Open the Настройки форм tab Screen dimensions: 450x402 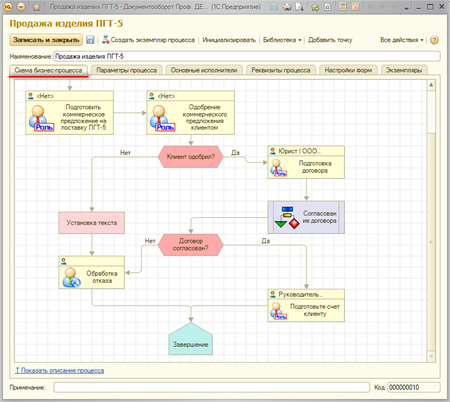(x=348, y=70)
